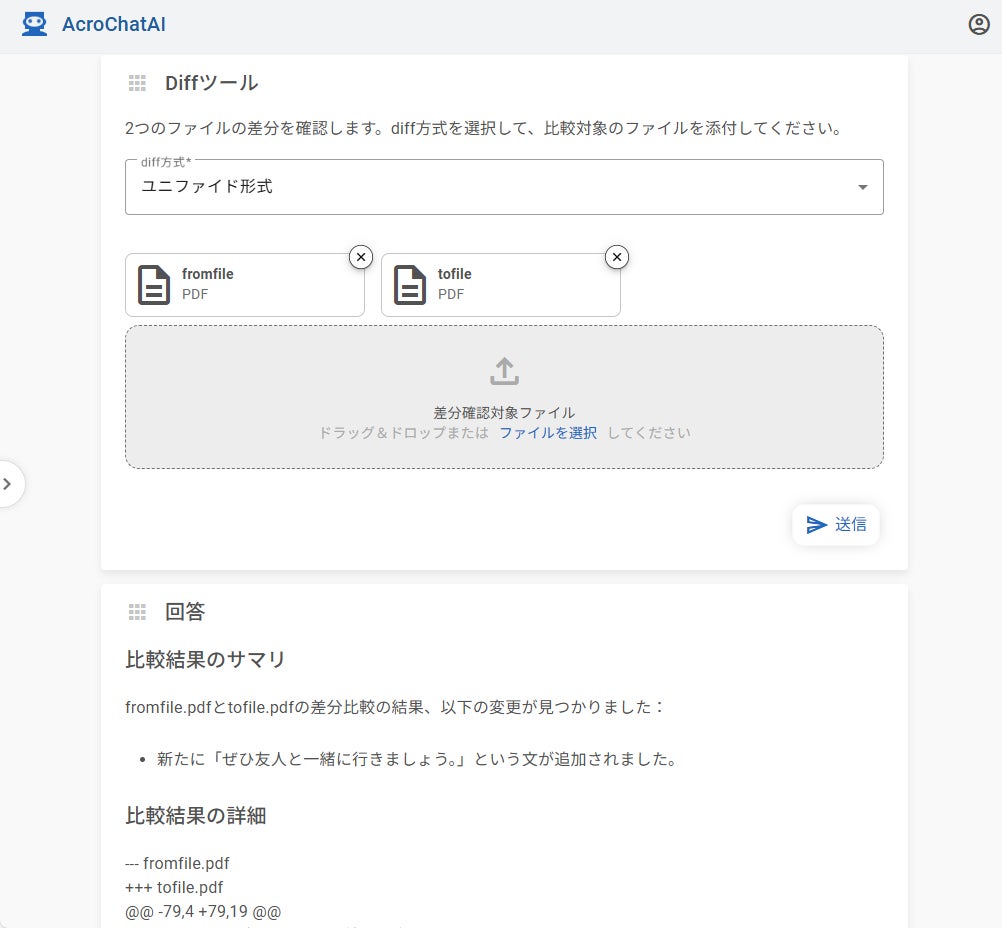Click the 差分確認対象ファイル drop zone label
The height and width of the screenshot is (928, 1002).
[504, 412]
